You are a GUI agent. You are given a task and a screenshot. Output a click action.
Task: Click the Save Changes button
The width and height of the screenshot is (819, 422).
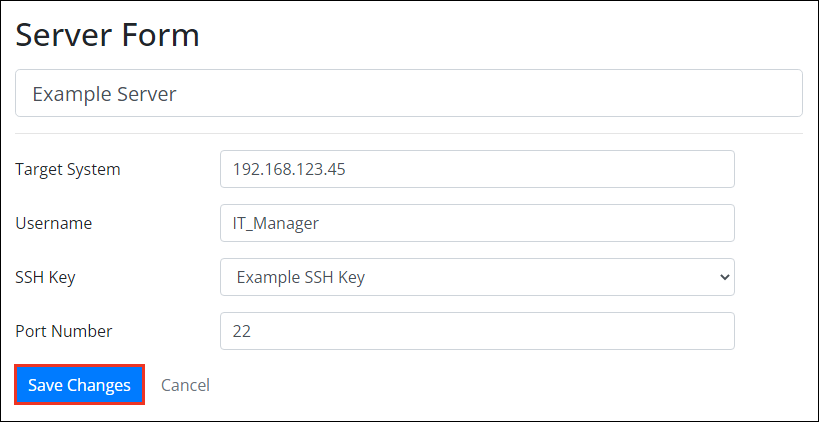tap(79, 385)
